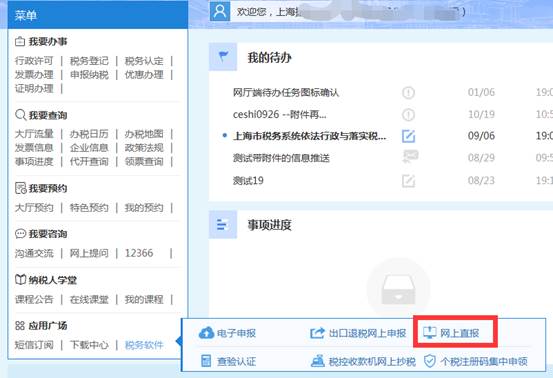Open 课程公告 link
This screenshot has height=378, width=553.
(34, 299)
